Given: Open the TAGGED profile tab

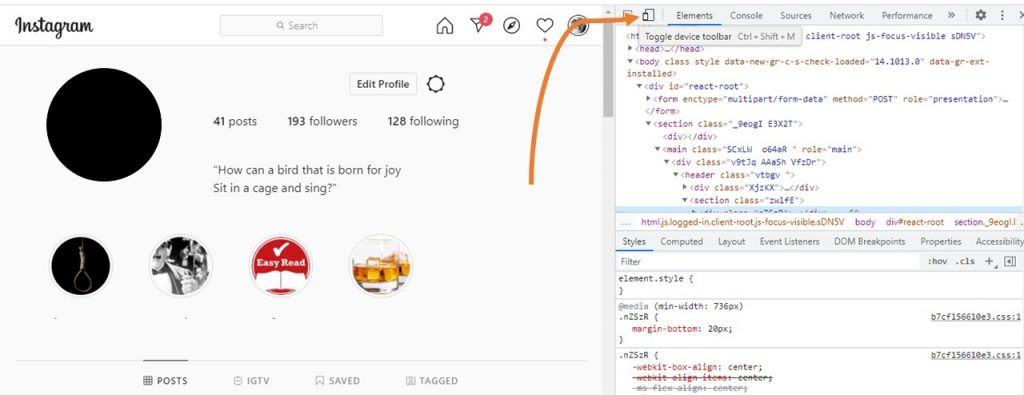Looking at the screenshot, I should (432, 381).
